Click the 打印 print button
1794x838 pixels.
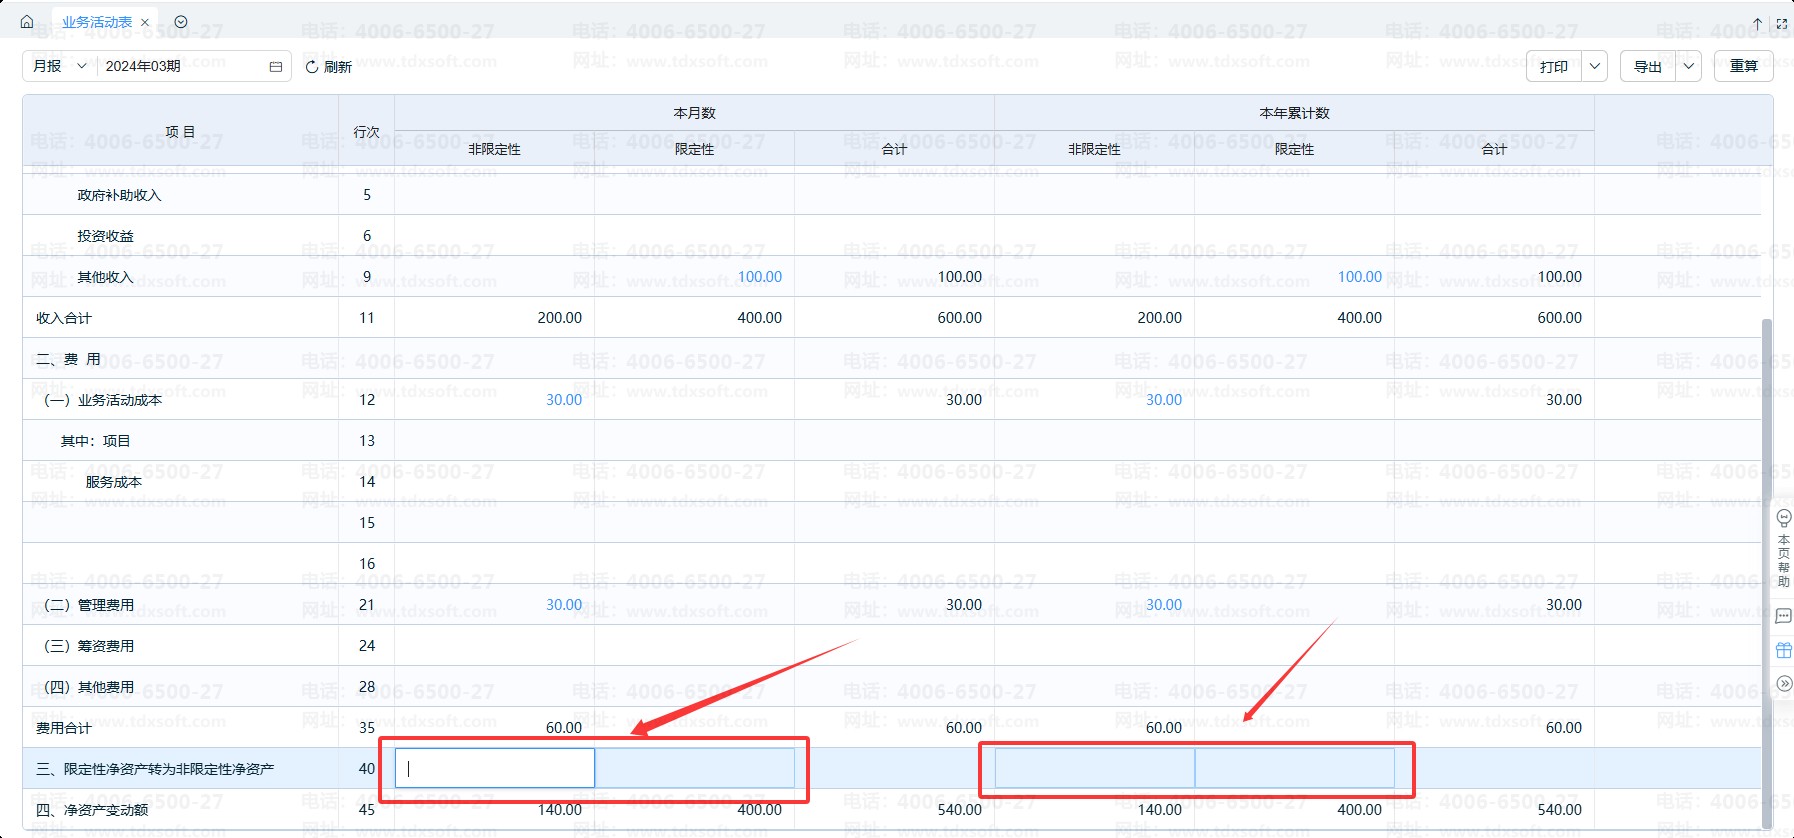pyautogui.click(x=1554, y=66)
